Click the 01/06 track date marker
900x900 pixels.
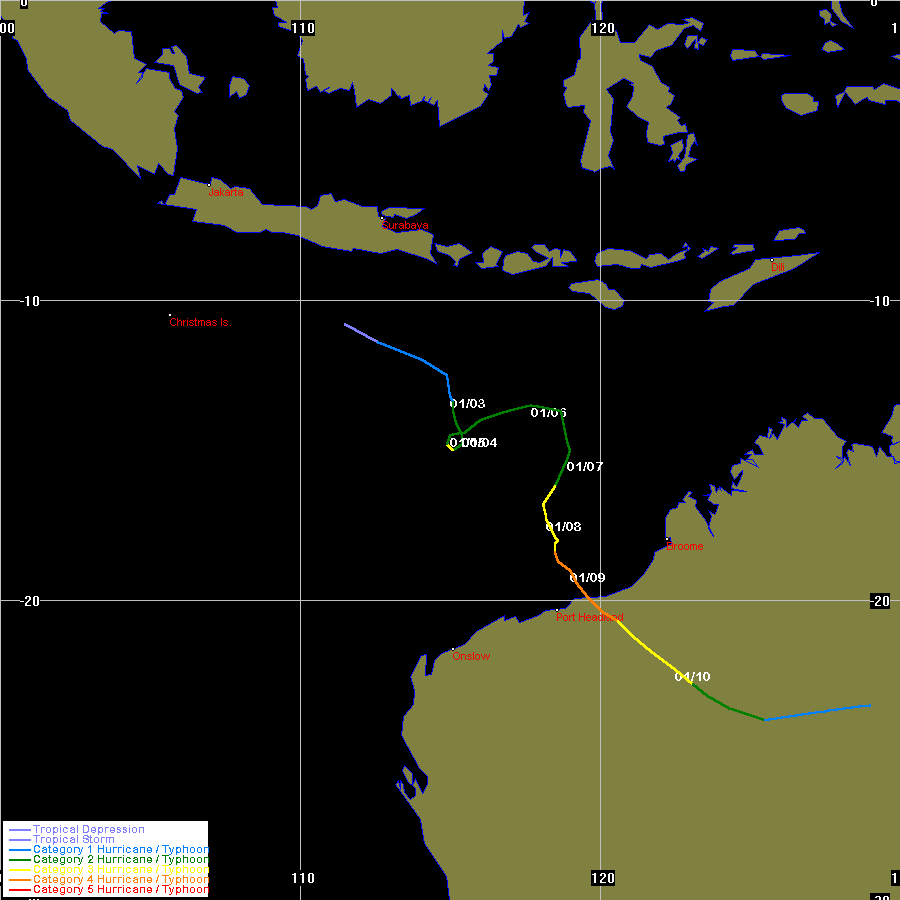point(549,413)
